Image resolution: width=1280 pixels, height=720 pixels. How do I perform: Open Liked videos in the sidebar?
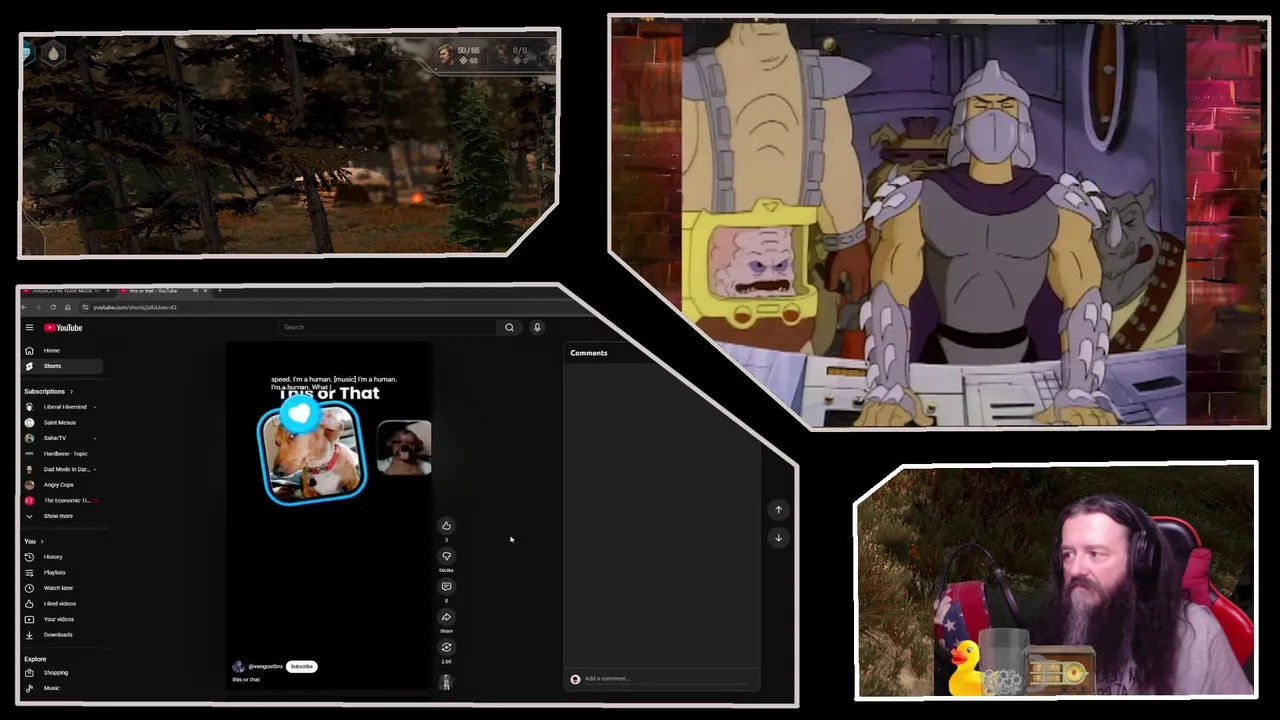point(62,603)
